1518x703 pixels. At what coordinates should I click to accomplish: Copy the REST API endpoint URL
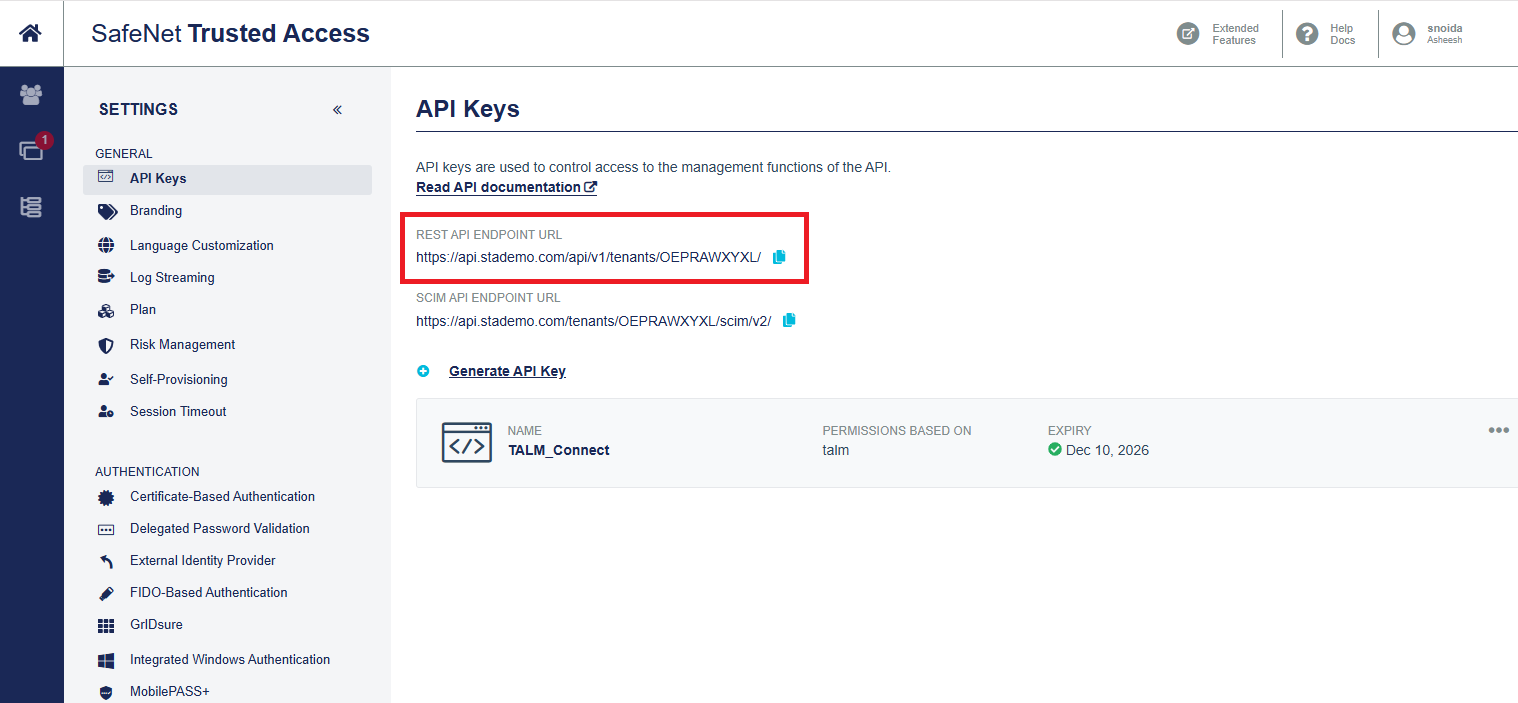click(779, 257)
